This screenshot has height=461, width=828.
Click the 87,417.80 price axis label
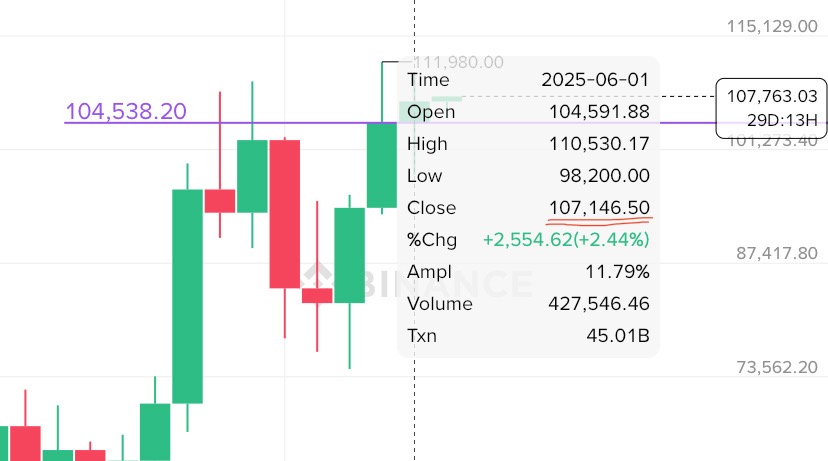777,253
